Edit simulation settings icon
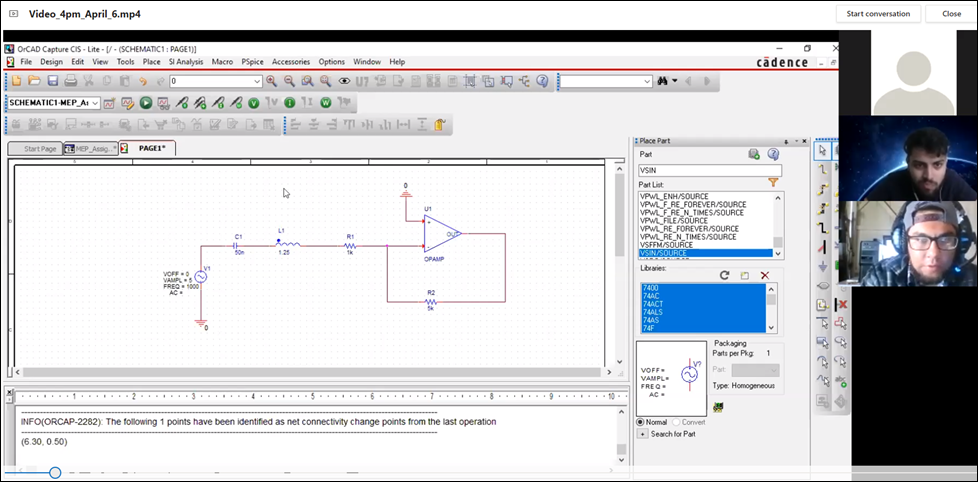This screenshot has width=978, height=482. [x=127, y=103]
